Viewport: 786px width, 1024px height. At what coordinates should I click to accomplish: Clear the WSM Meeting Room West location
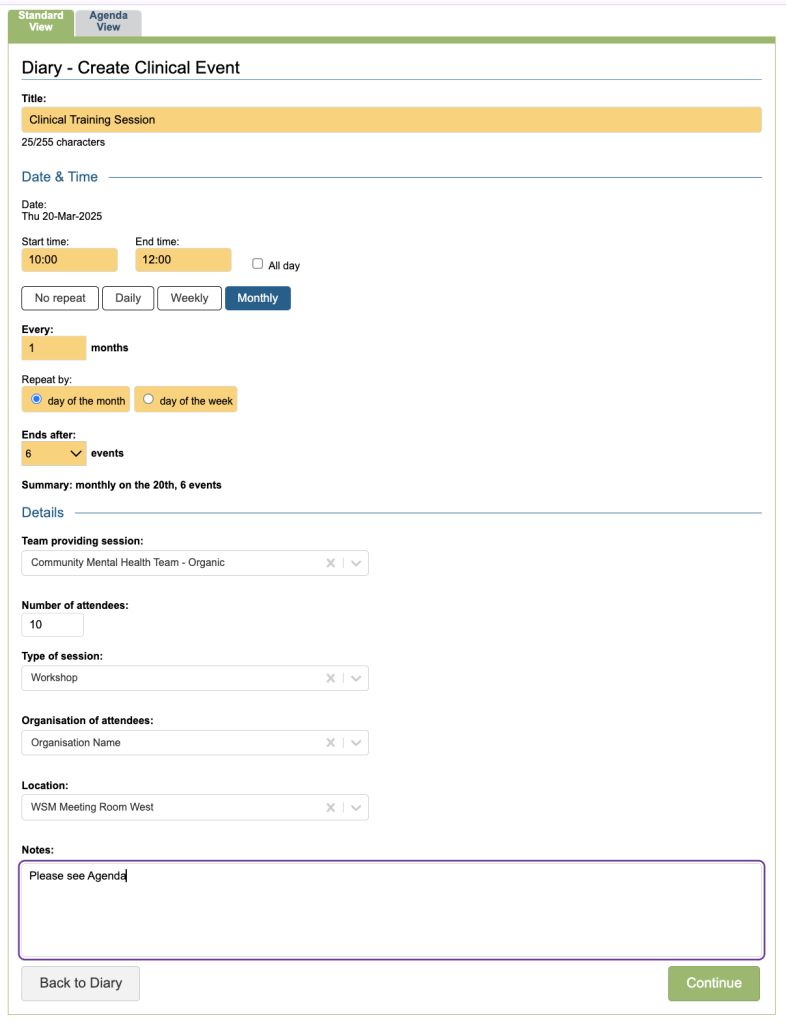coord(330,807)
